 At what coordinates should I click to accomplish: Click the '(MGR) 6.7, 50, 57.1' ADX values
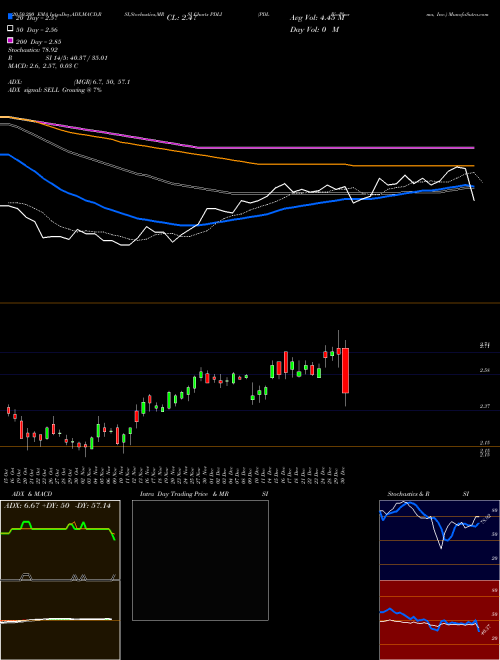102,82
